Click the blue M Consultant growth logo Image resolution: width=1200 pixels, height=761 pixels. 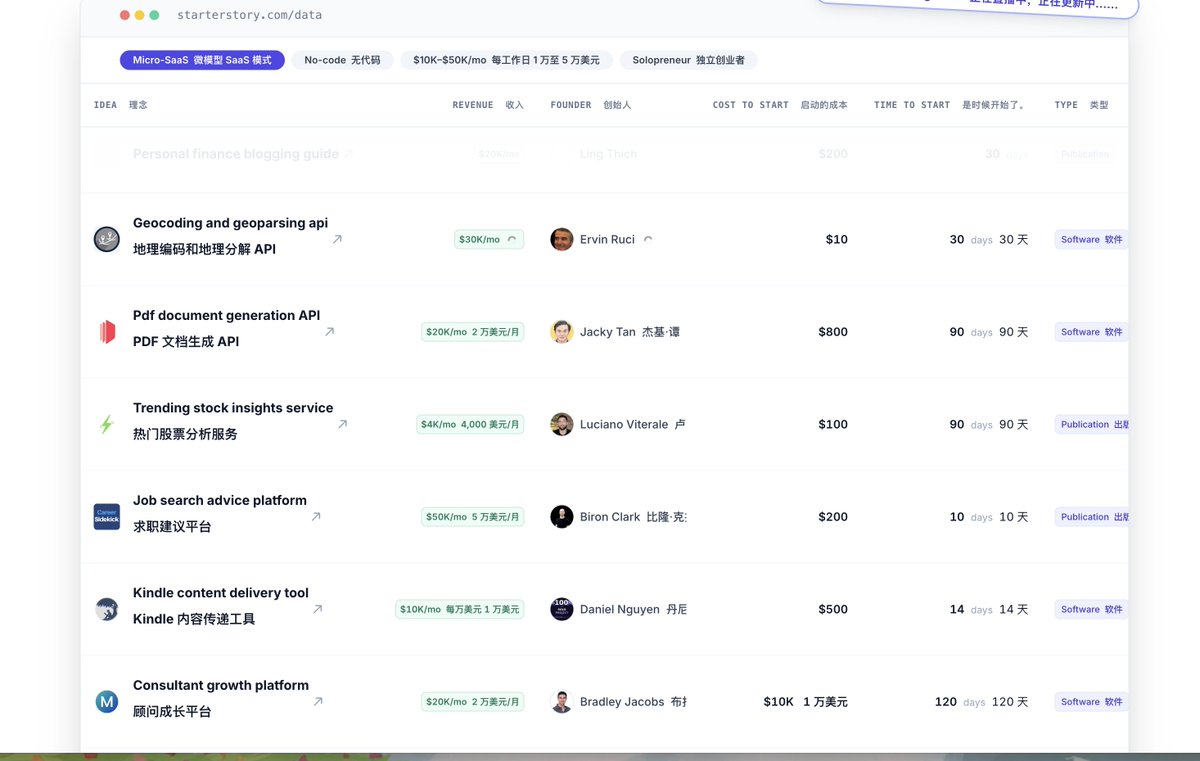point(107,702)
